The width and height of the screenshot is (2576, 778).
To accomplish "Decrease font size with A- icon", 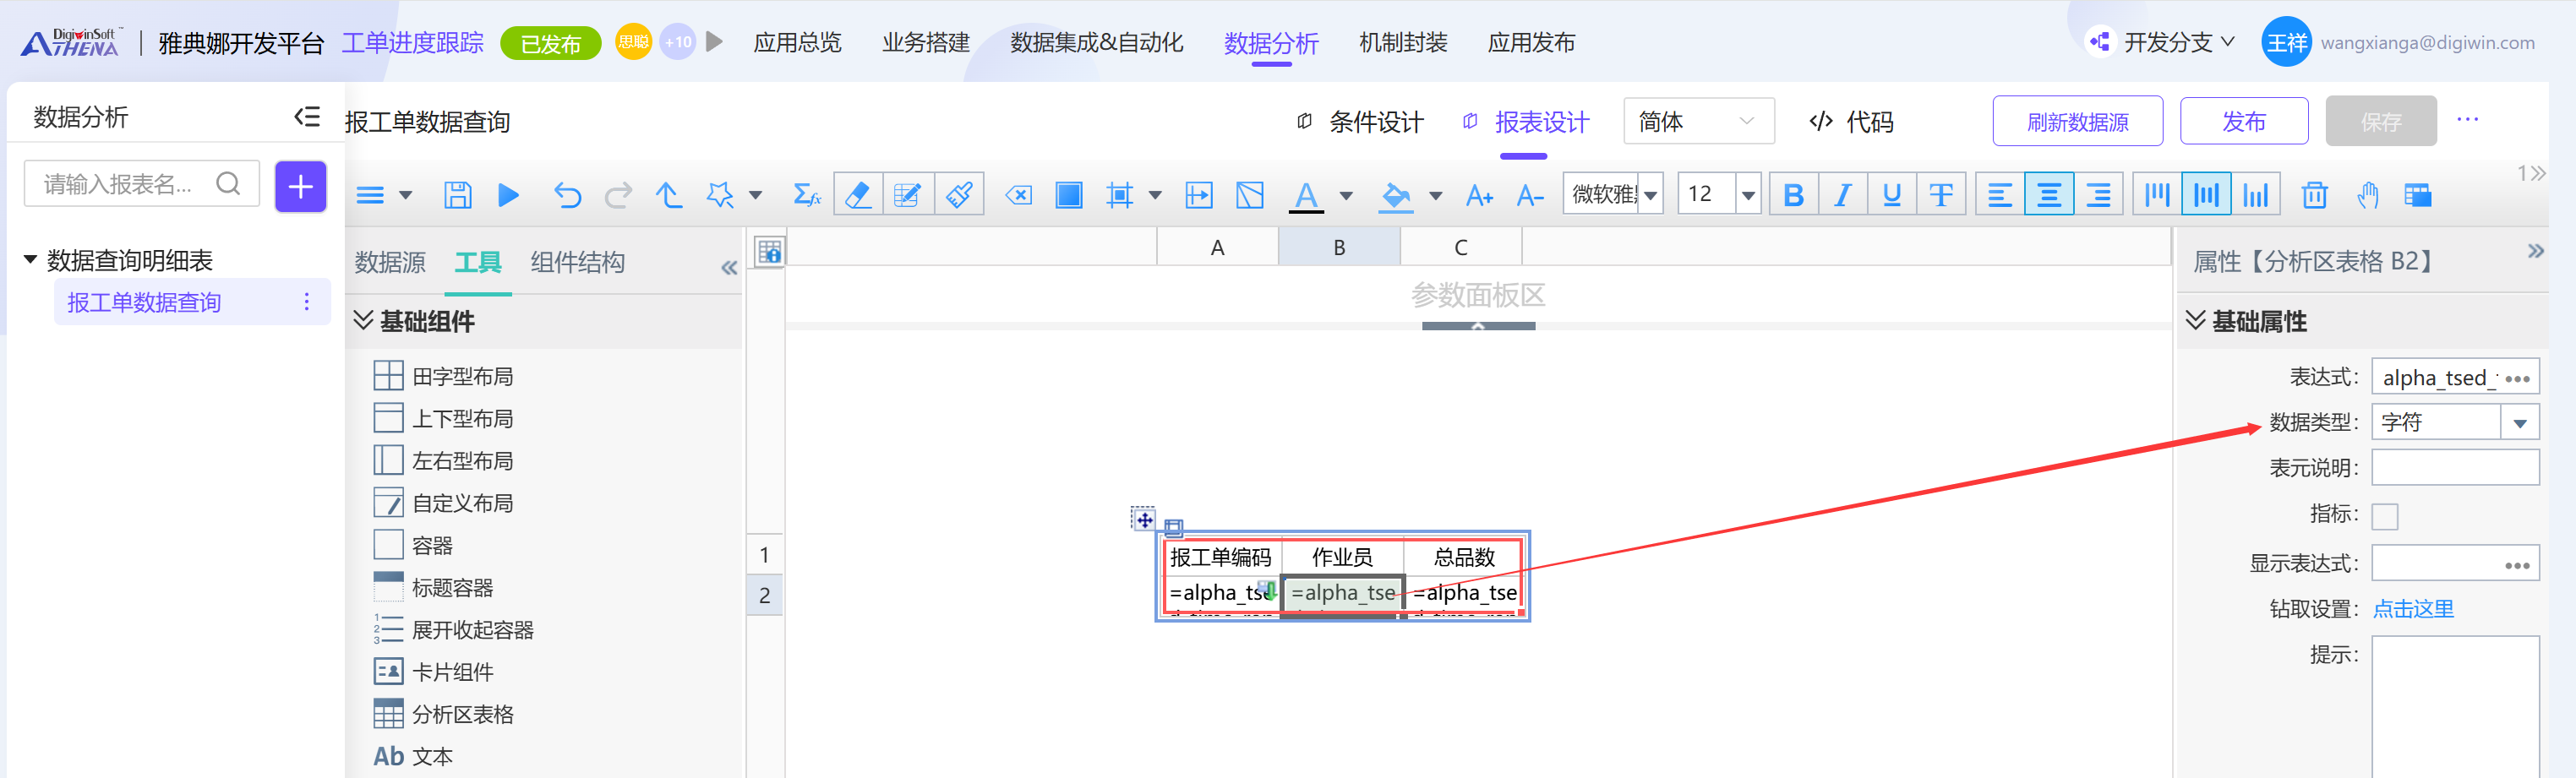I will [1529, 195].
